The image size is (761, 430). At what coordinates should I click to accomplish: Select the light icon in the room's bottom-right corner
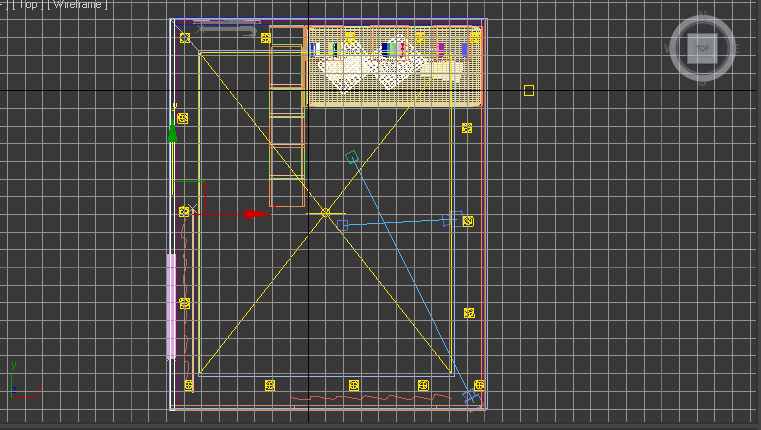[479, 385]
